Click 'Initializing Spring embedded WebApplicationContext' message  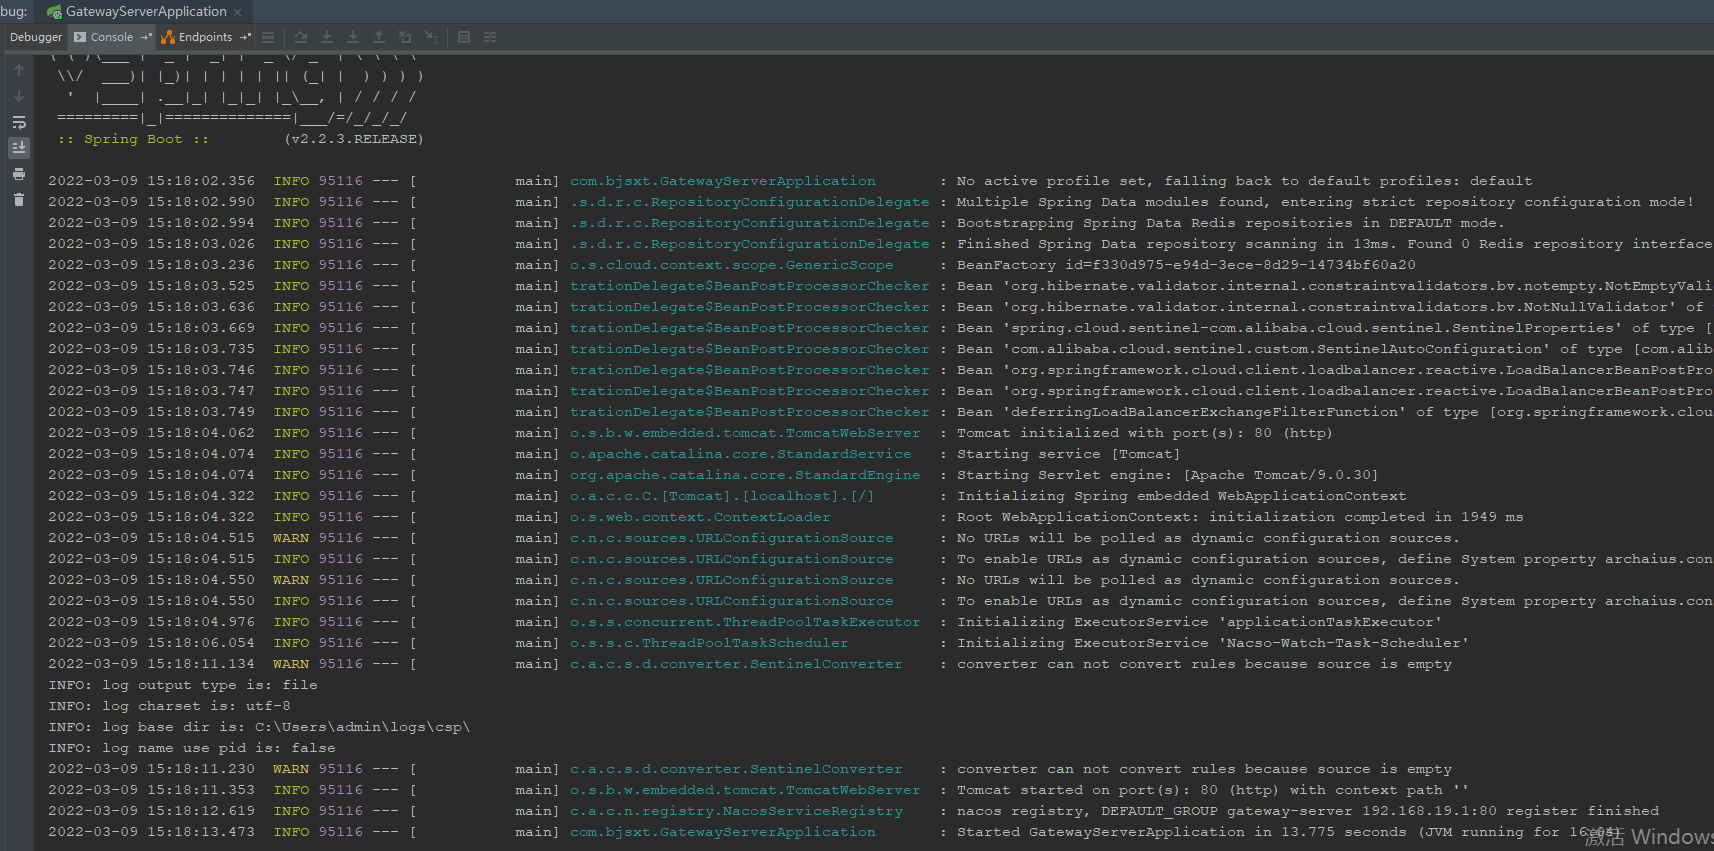point(1182,496)
